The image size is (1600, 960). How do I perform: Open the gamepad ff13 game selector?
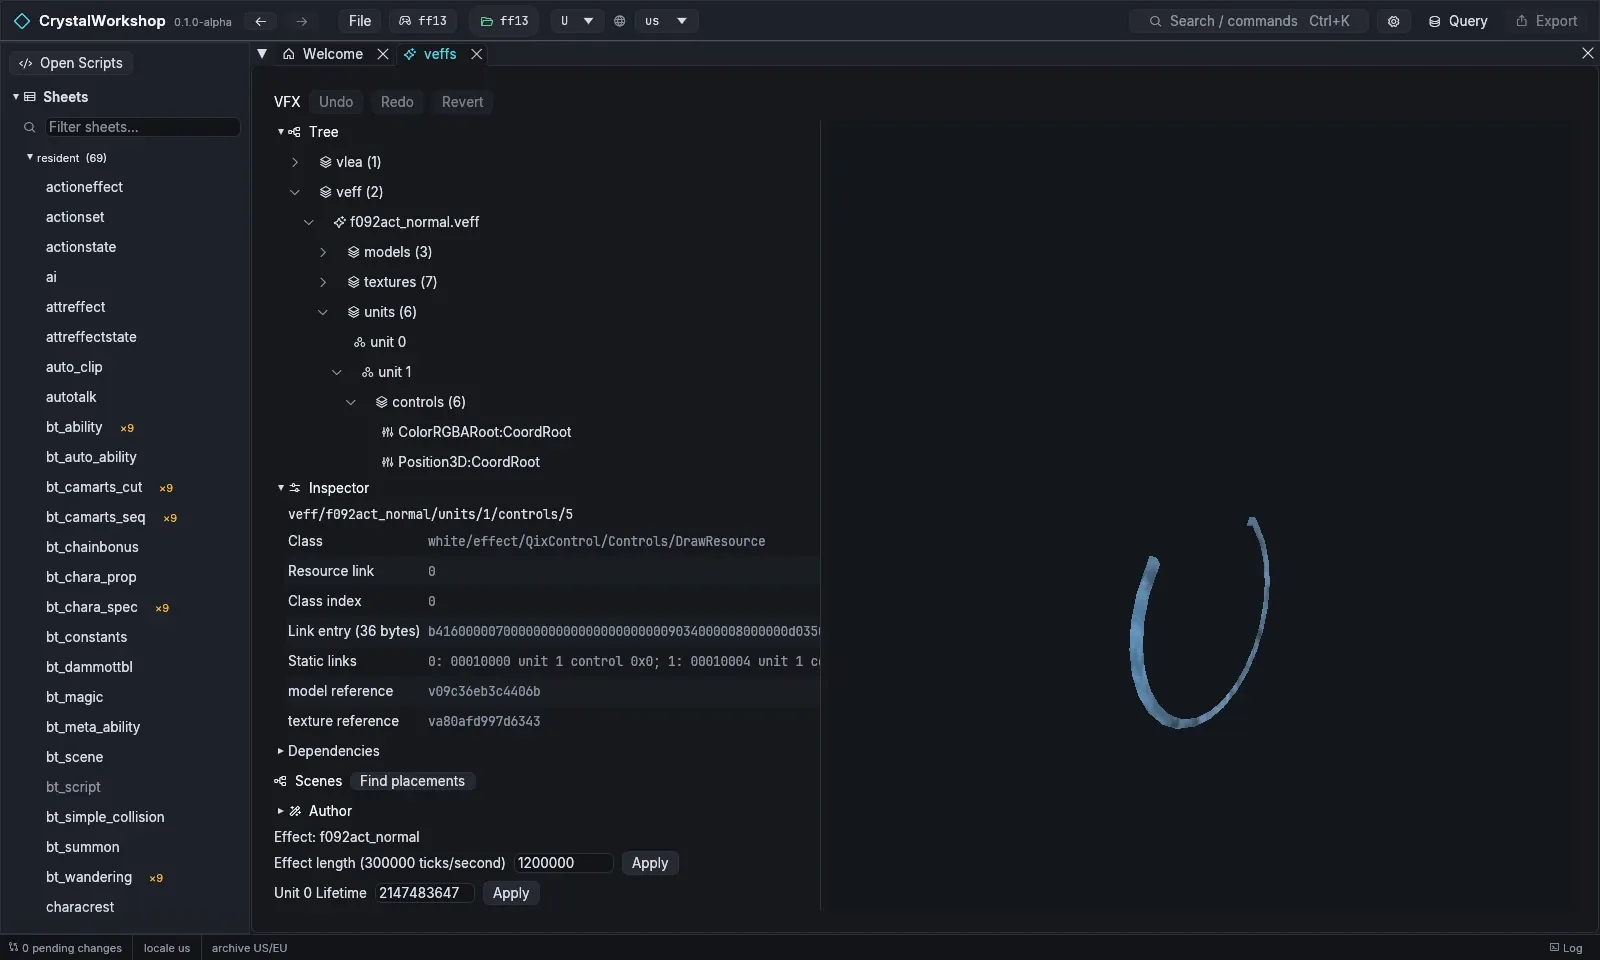[x=422, y=21]
